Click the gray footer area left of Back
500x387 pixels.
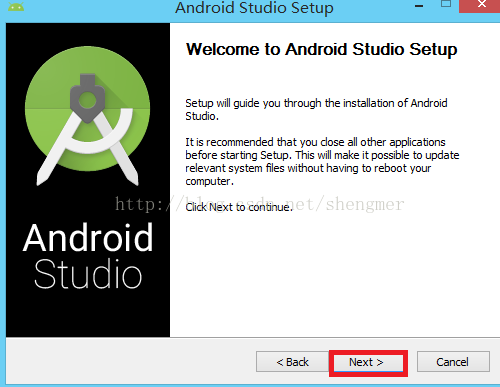click(130, 362)
